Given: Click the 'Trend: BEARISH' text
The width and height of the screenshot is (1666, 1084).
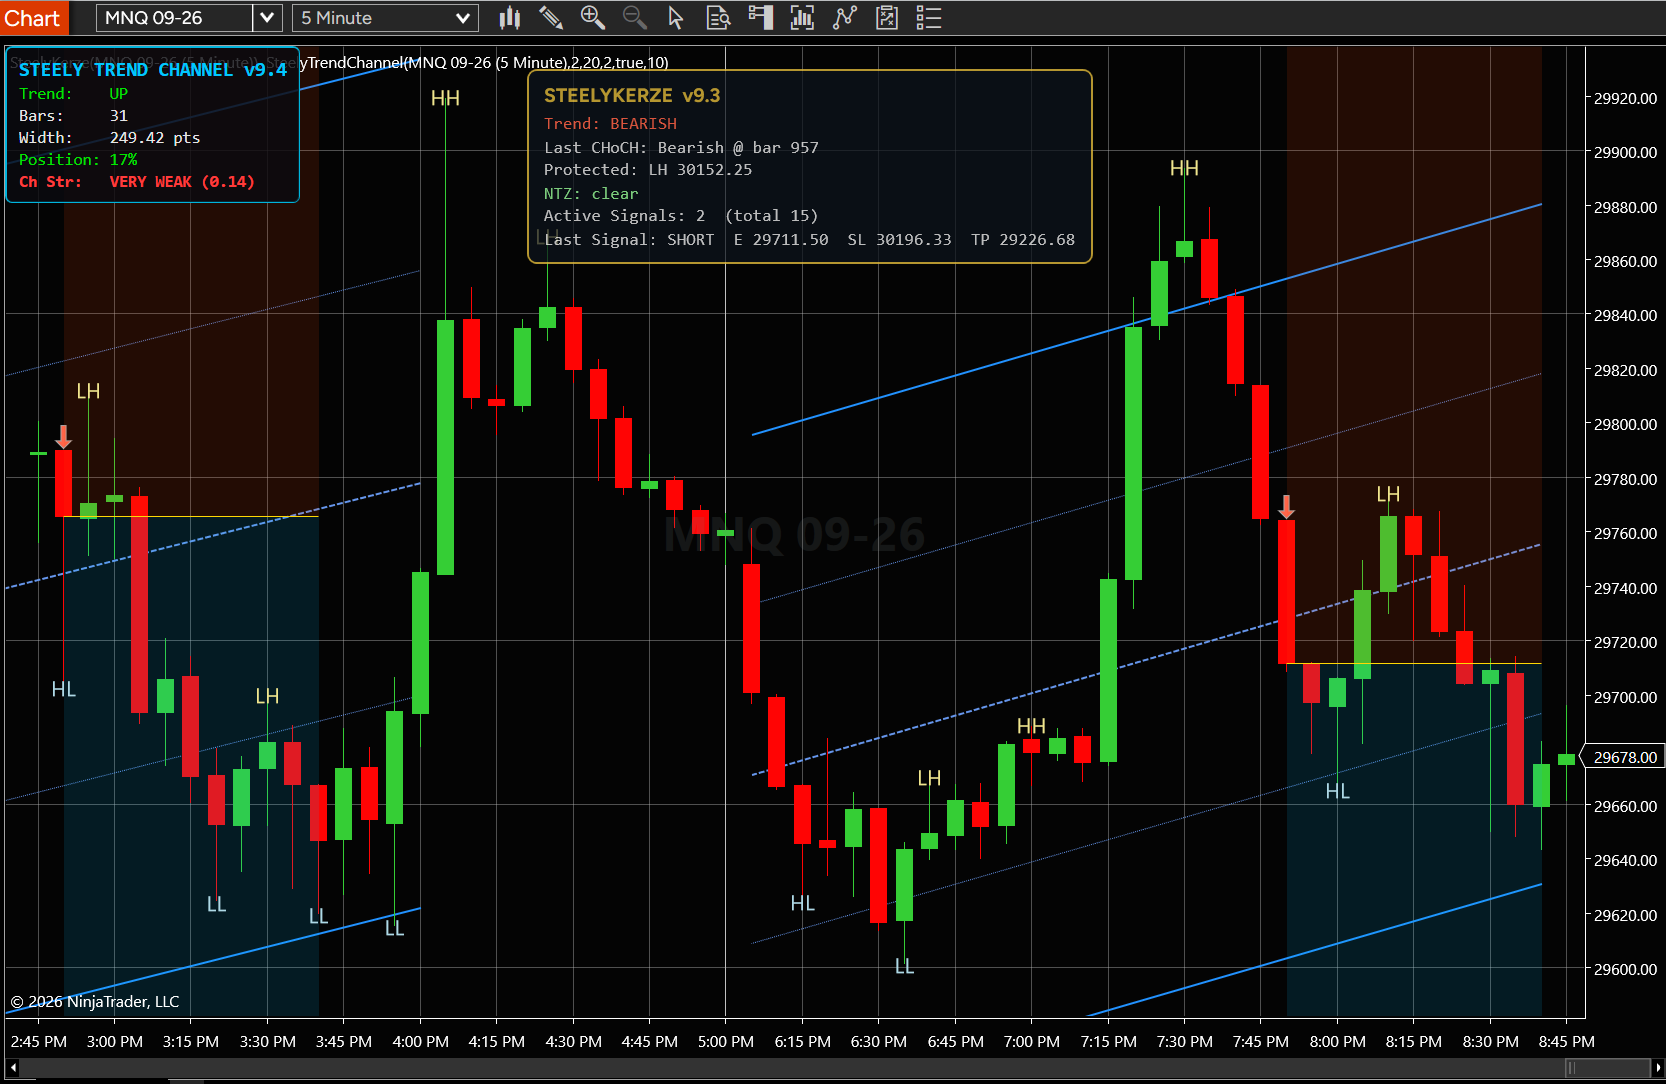Looking at the screenshot, I should click(610, 123).
